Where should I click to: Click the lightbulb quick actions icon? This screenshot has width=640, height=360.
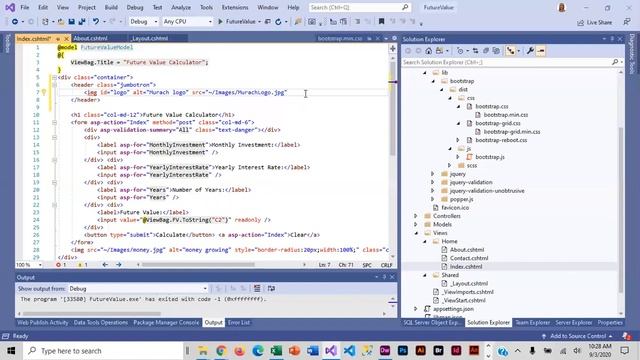(44, 93)
